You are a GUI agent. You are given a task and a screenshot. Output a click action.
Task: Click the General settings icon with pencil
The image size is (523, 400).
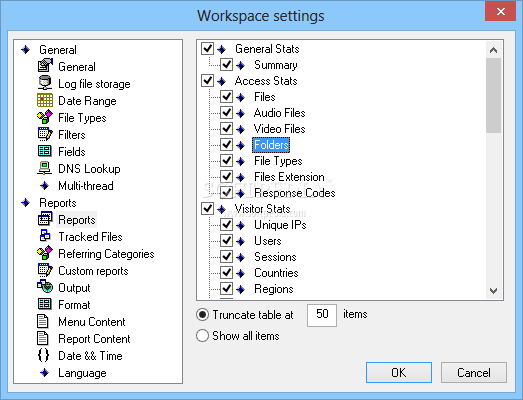[x=45, y=65]
